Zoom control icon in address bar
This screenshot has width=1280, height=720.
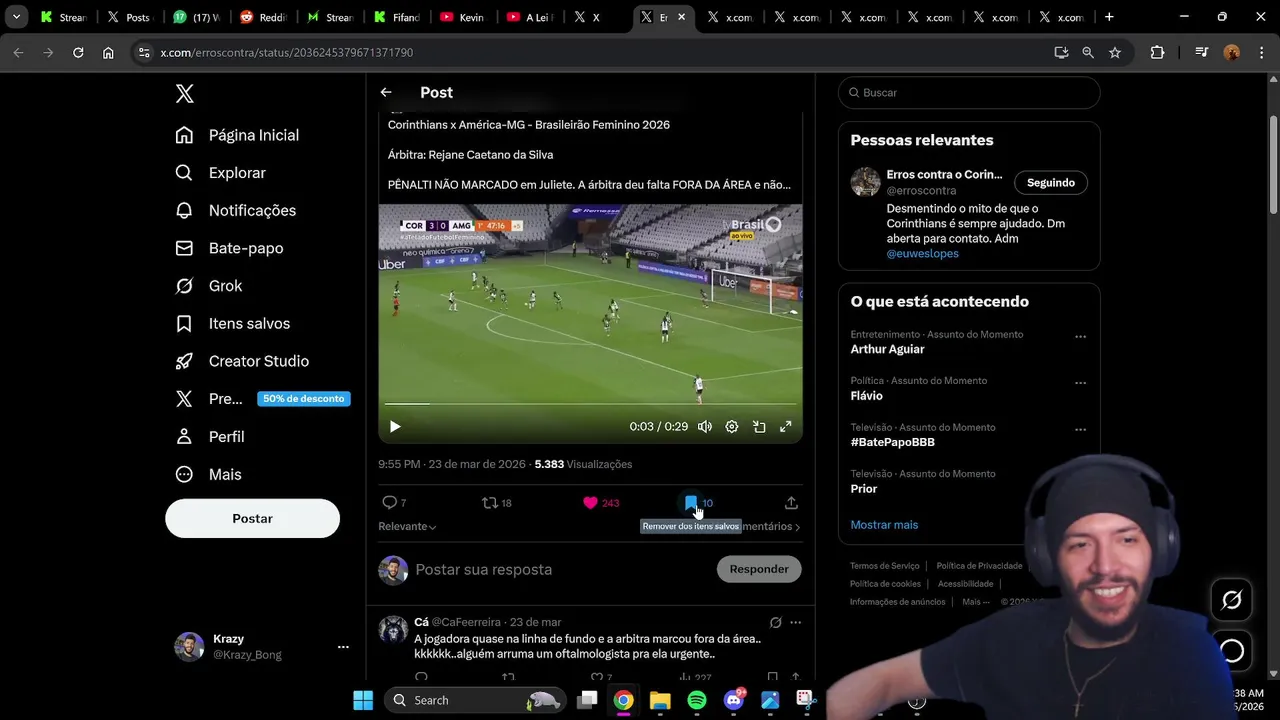(1088, 52)
